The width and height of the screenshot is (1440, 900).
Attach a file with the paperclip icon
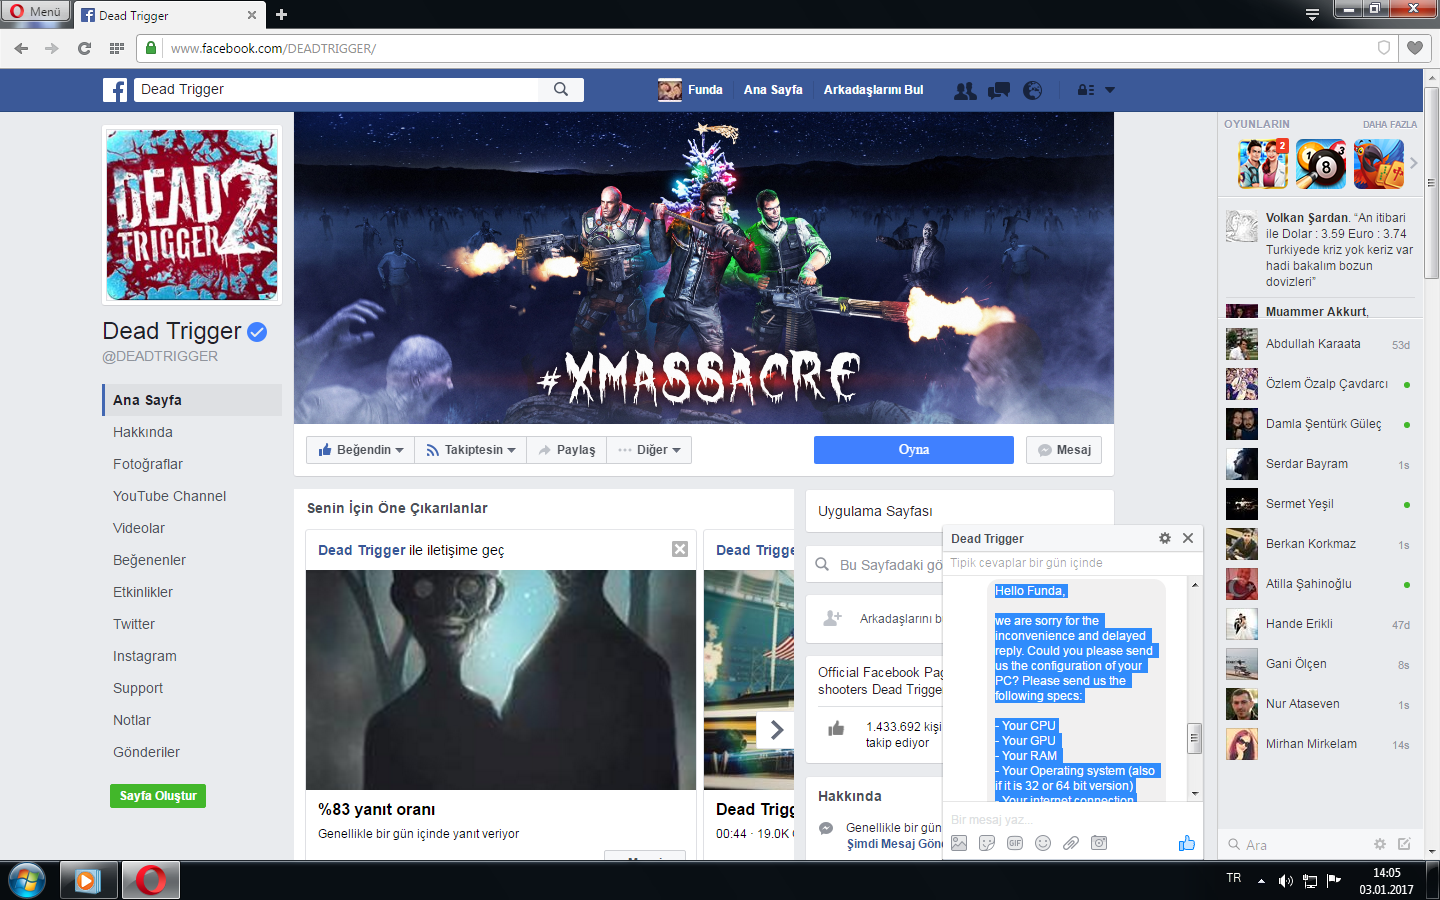[x=1071, y=843]
